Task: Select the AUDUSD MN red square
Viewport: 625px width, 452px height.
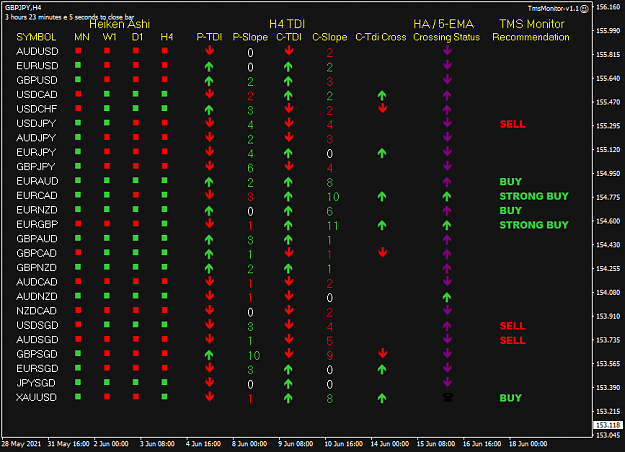Action: [x=78, y=51]
